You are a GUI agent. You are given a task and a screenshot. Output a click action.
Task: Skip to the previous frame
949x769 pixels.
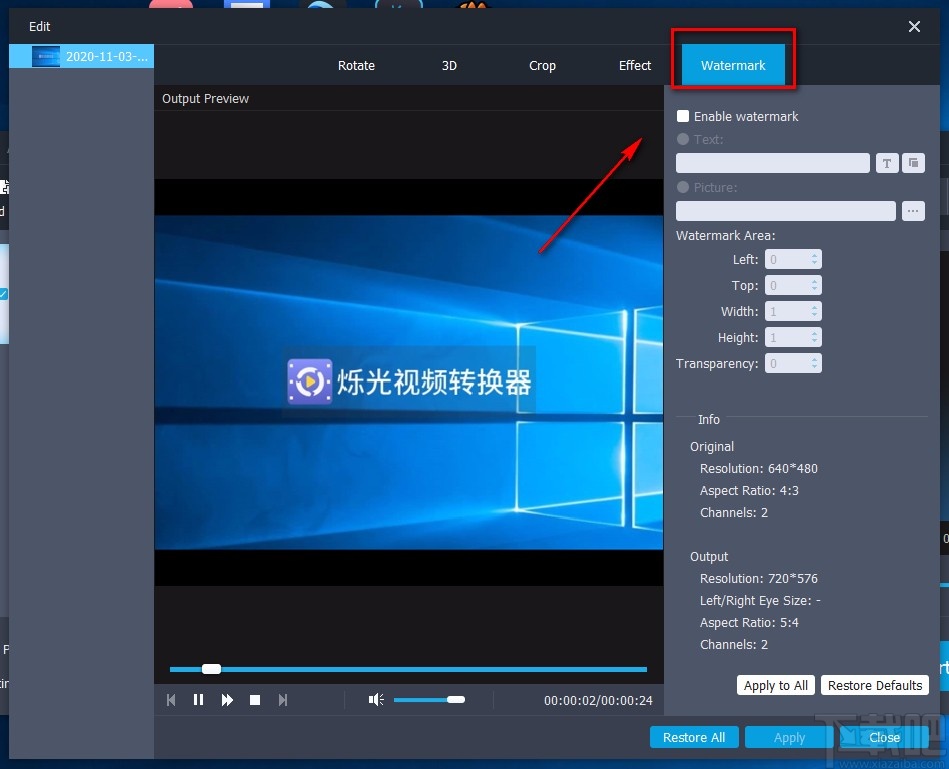tap(170, 699)
